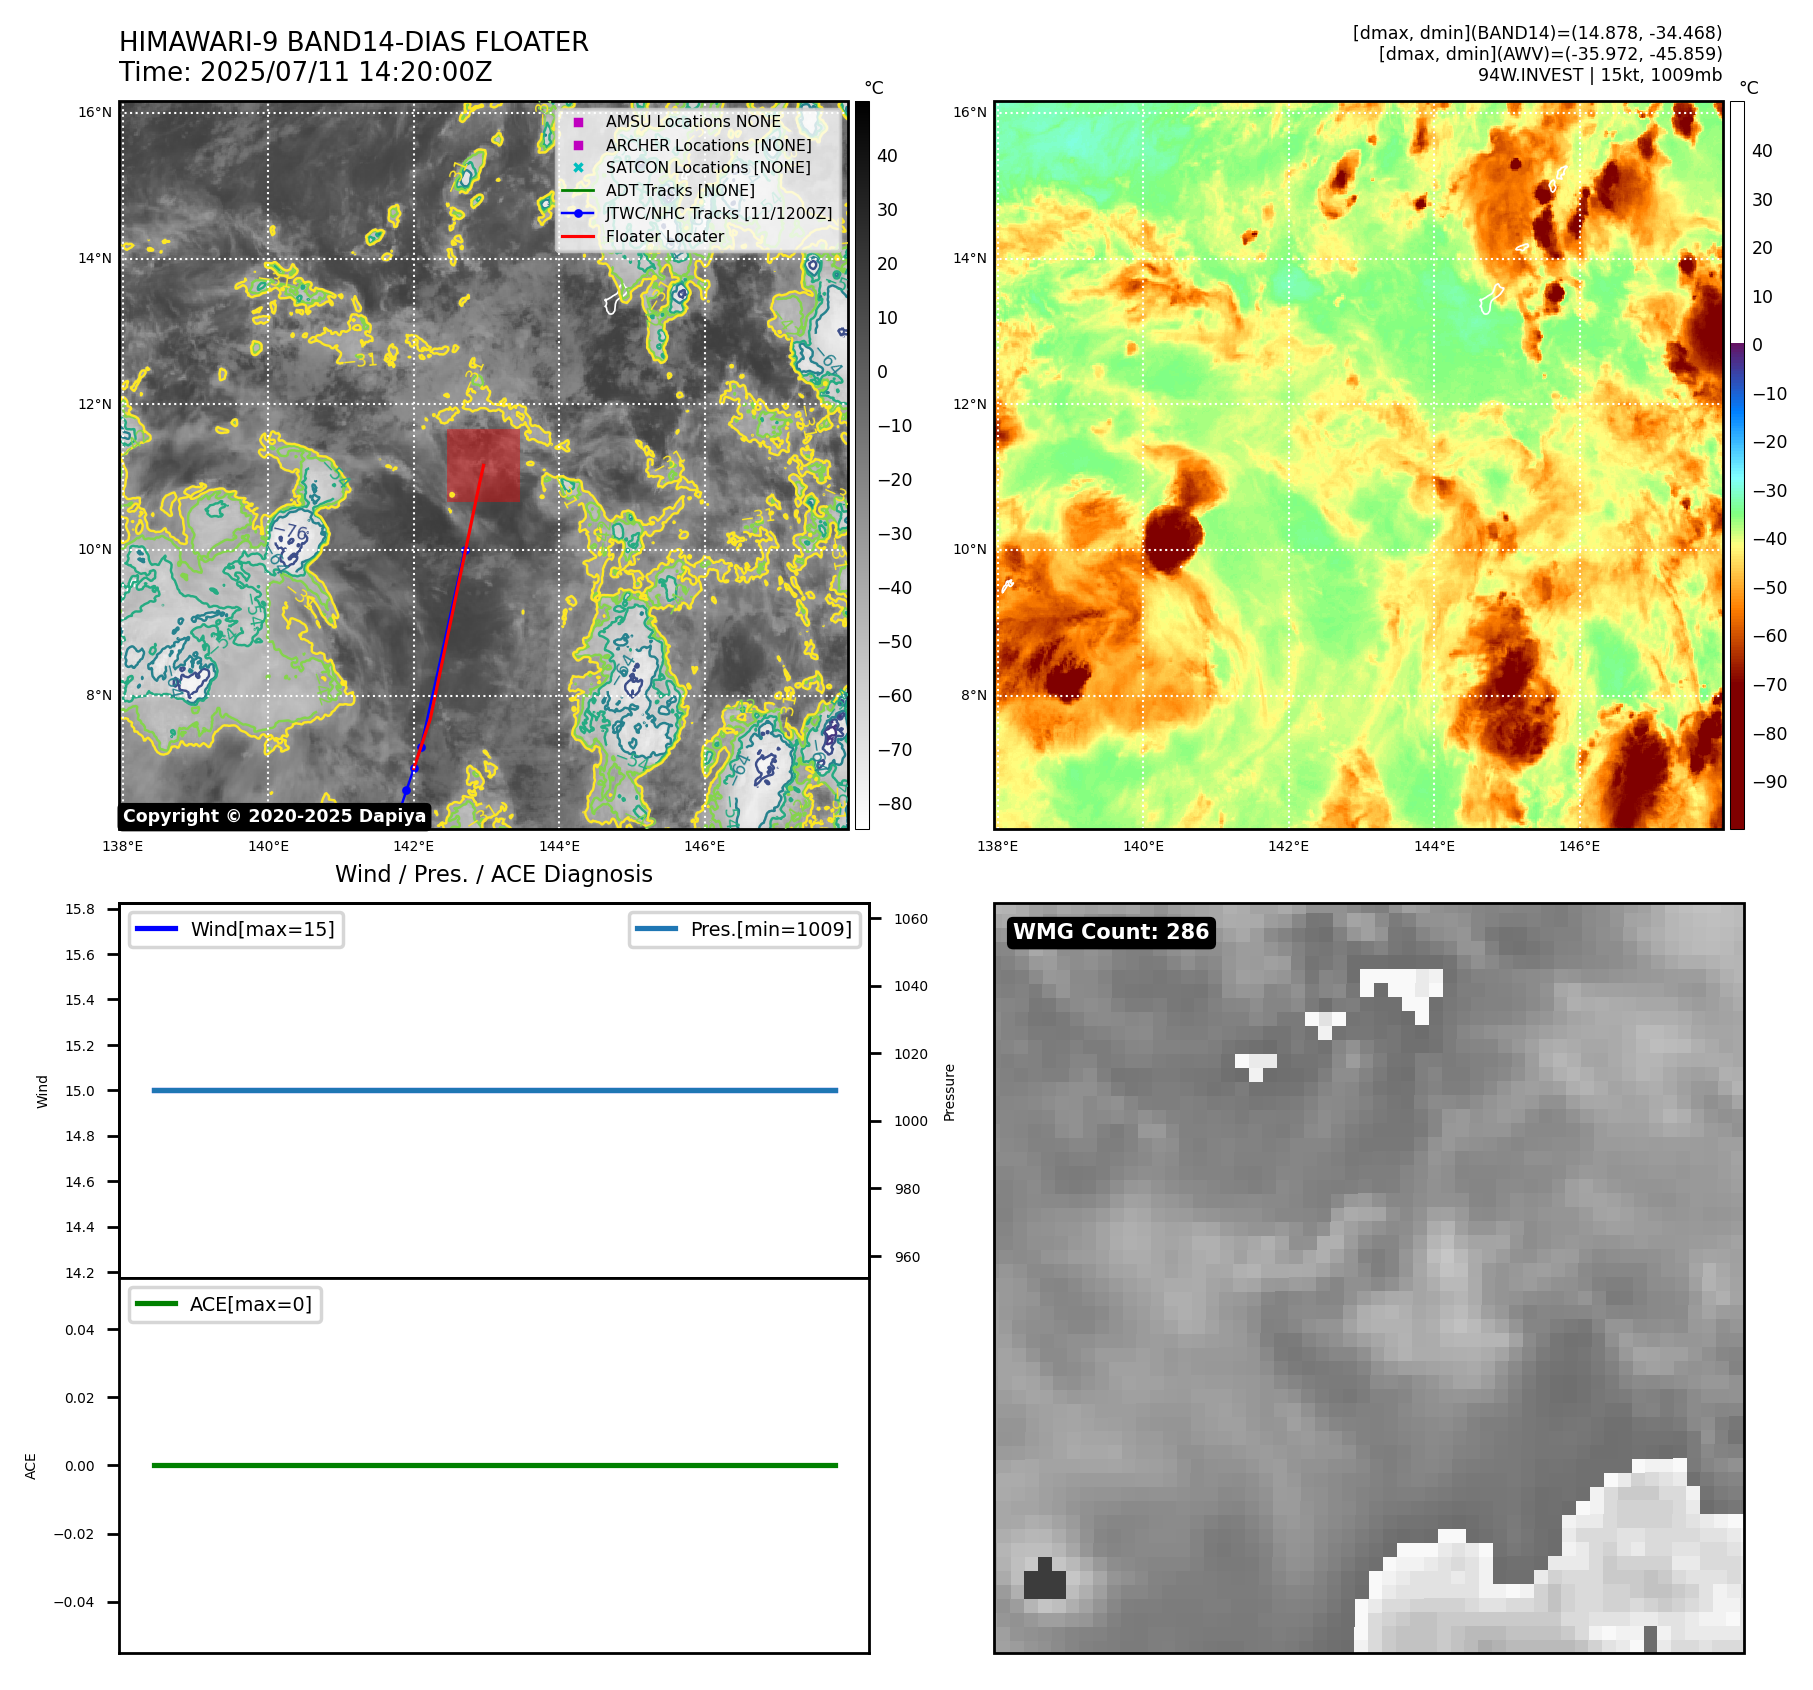Click the AWV dmax dmin values line
The image size is (1813, 1690).
pos(1550,54)
